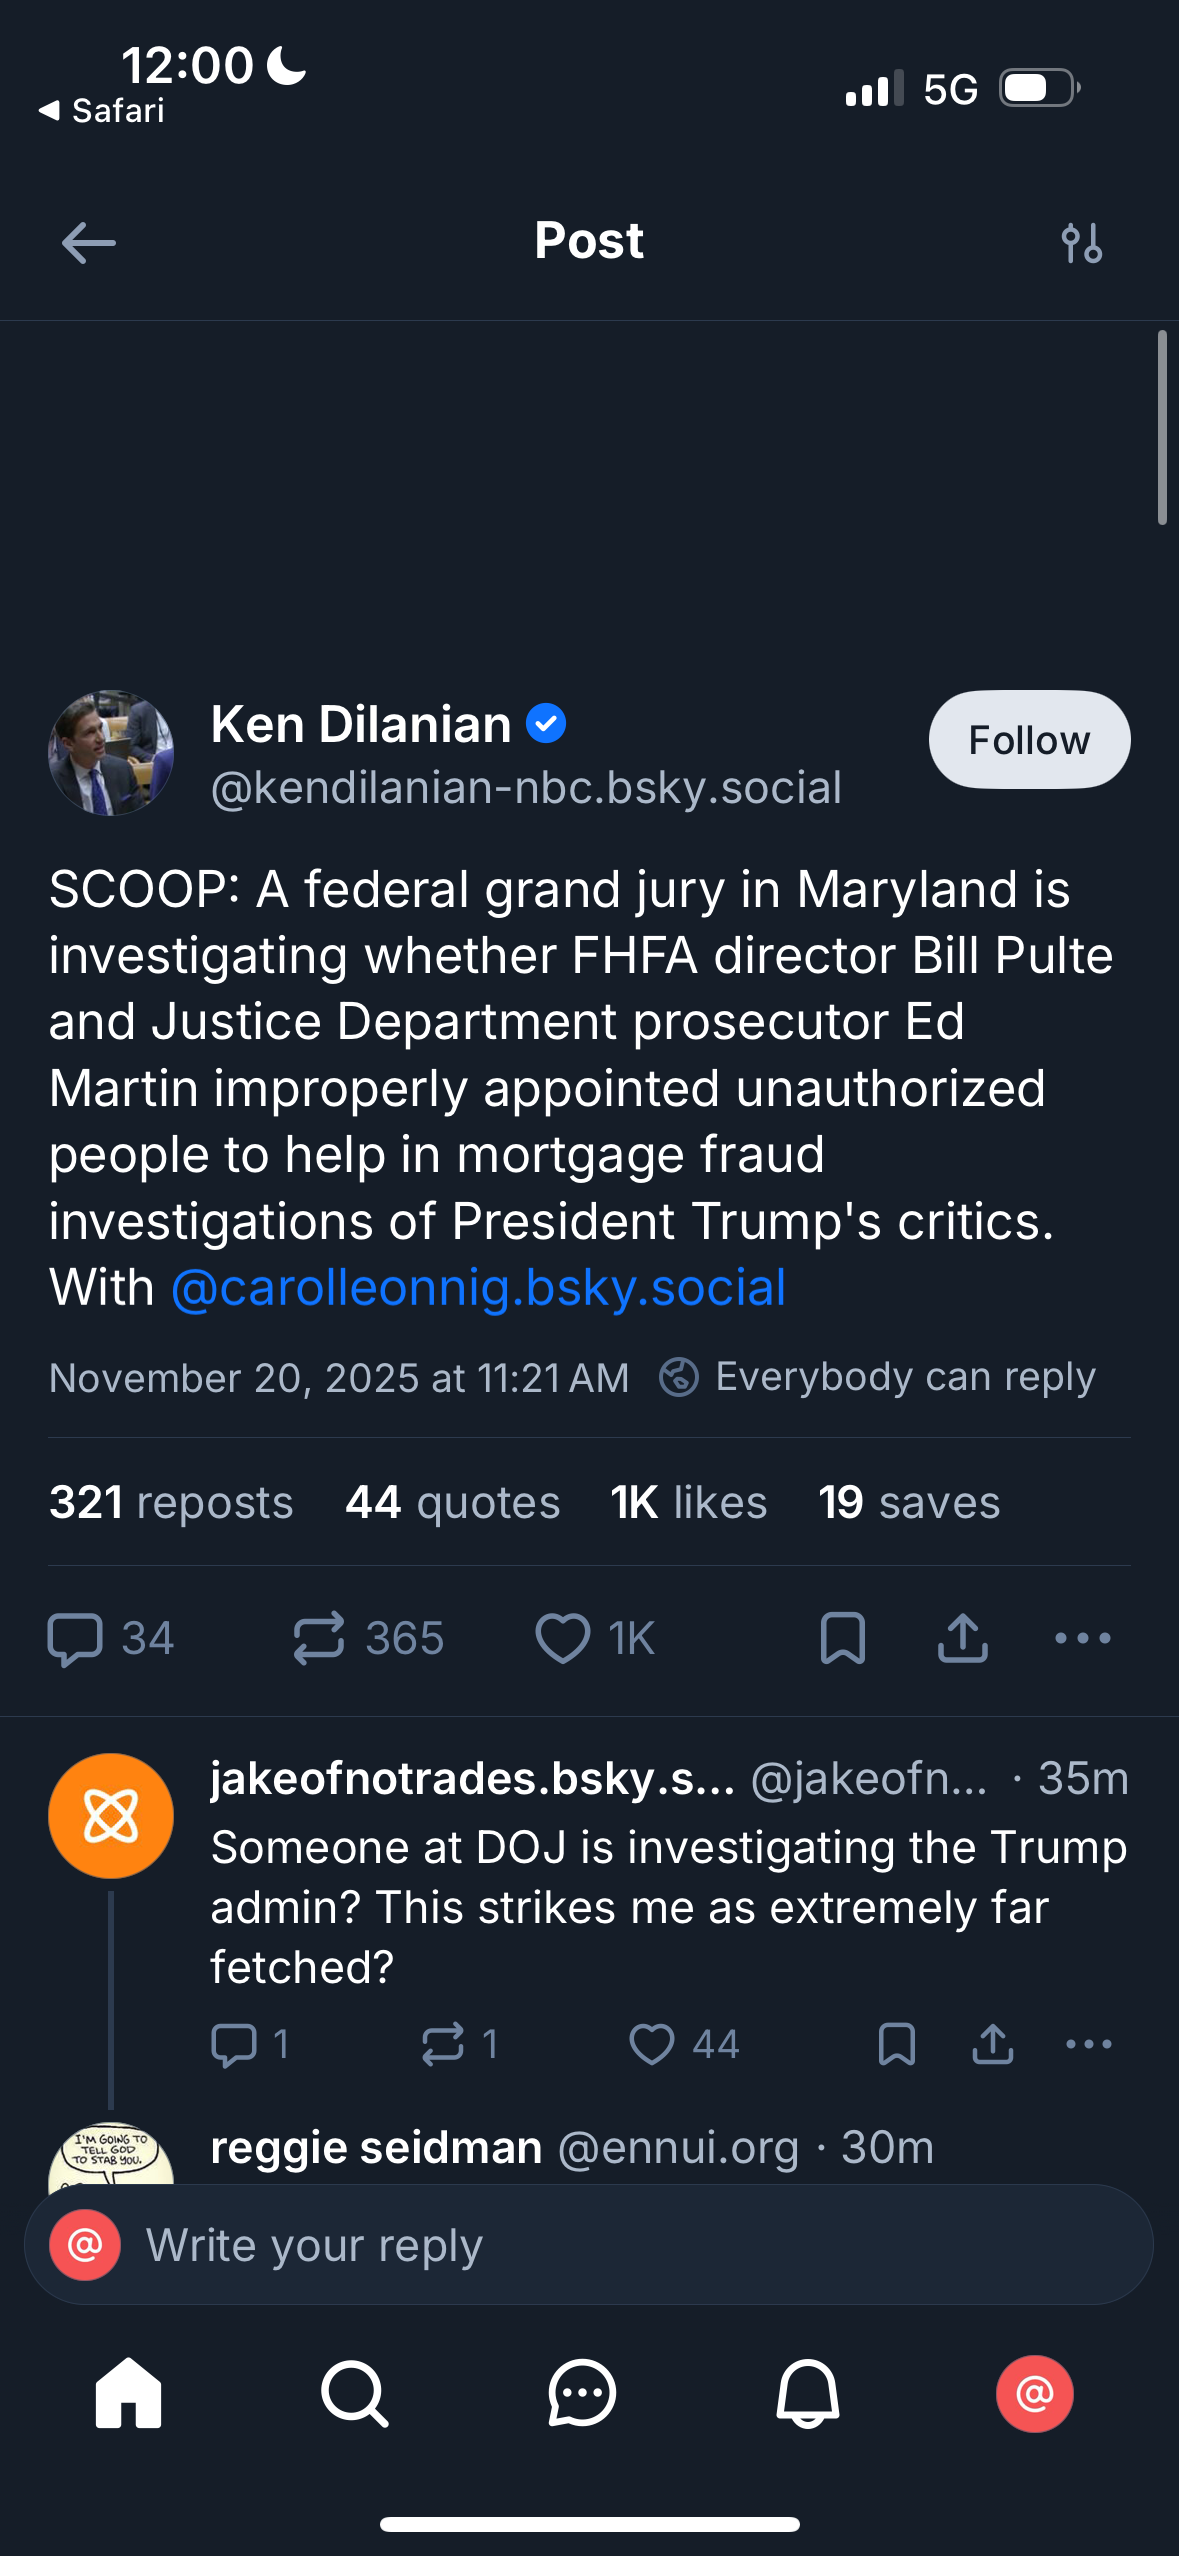
Task: Tap the back arrow in the Post header
Action: coord(89,243)
